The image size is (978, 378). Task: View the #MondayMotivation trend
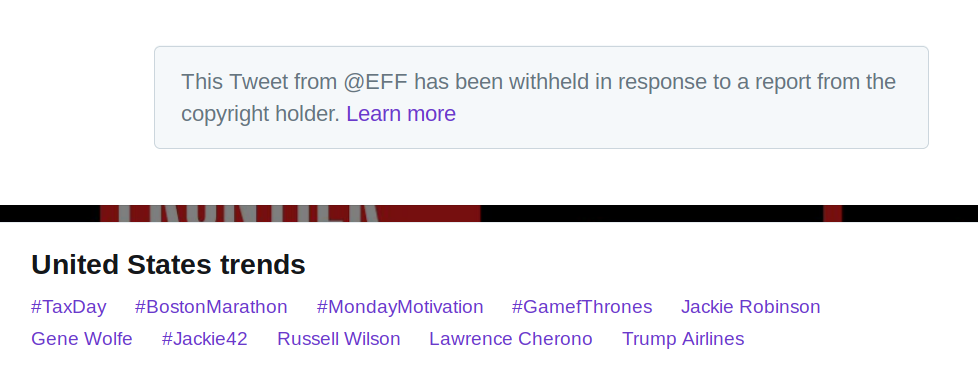click(x=400, y=307)
